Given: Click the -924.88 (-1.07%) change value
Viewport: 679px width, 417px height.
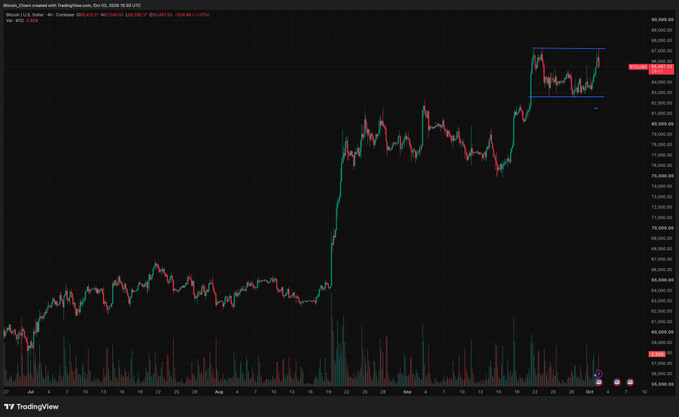Looking at the screenshot, I should tap(192, 15).
